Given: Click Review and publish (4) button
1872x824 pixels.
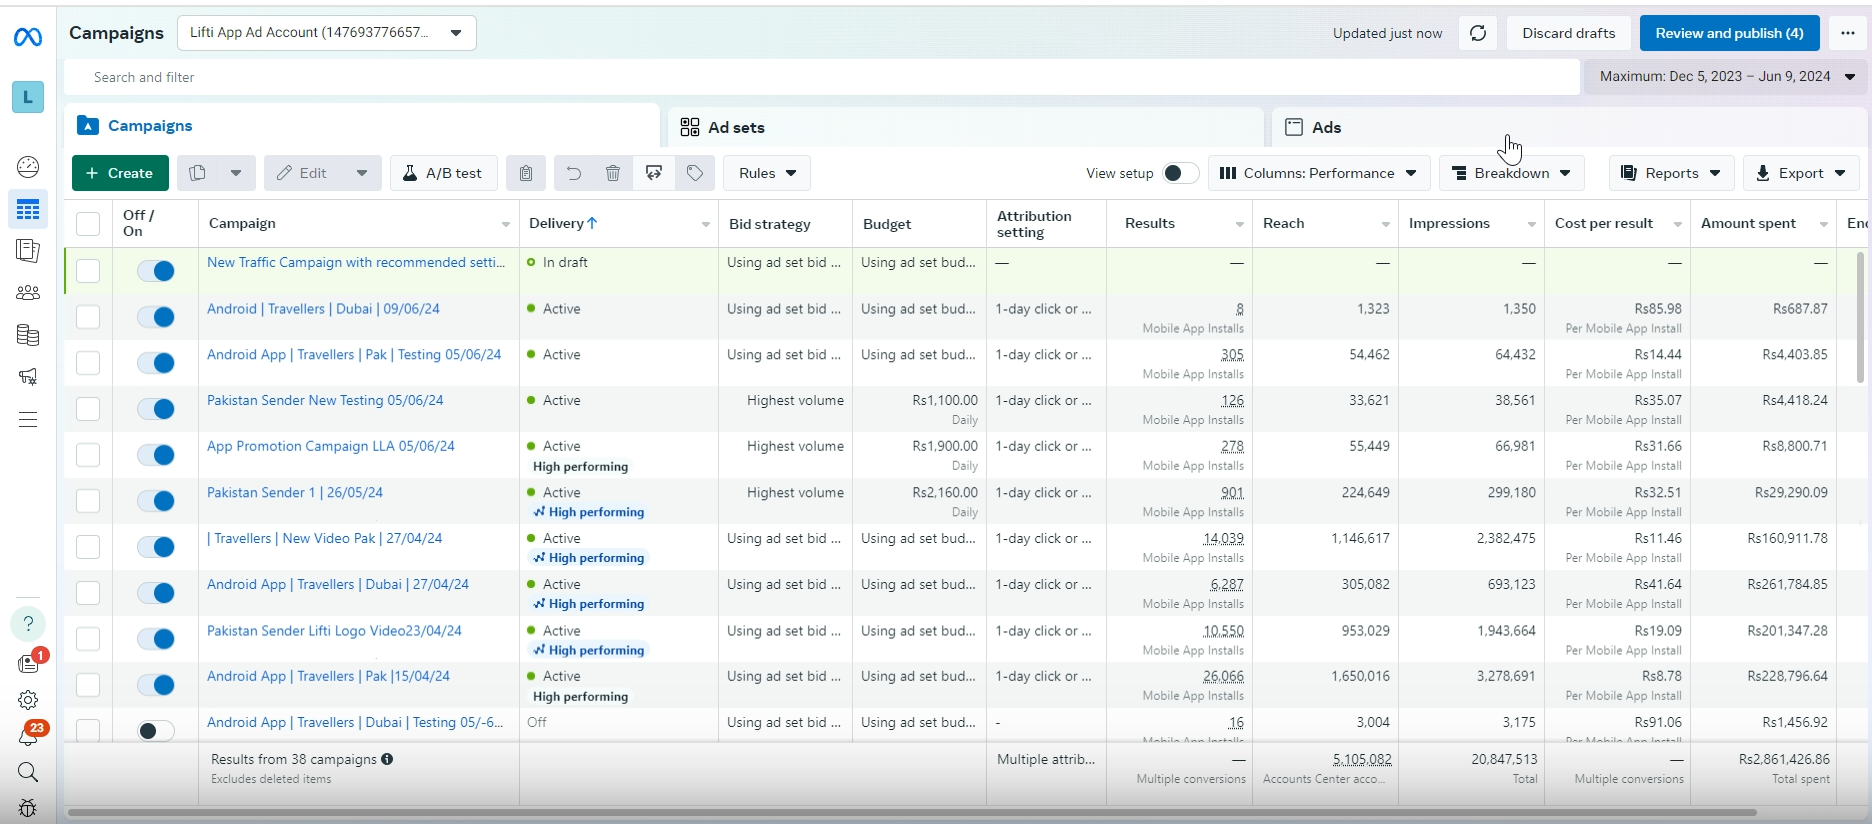Looking at the screenshot, I should coord(1729,33).
